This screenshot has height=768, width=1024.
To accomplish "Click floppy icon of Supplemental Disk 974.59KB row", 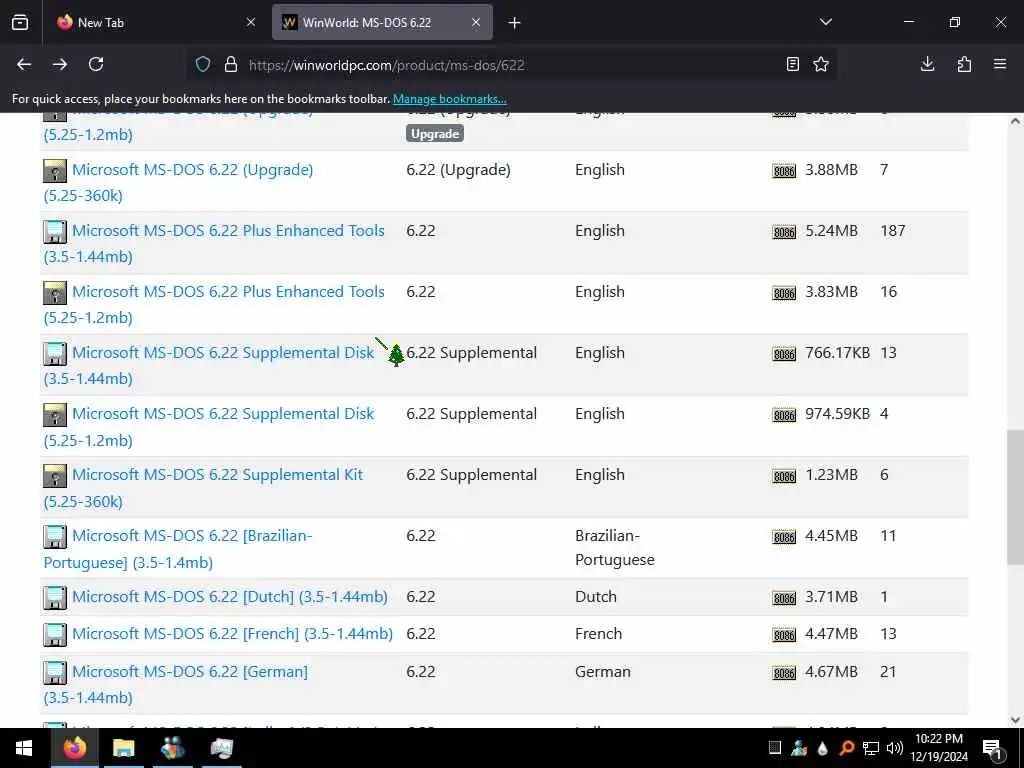I will tap(55, 415).
